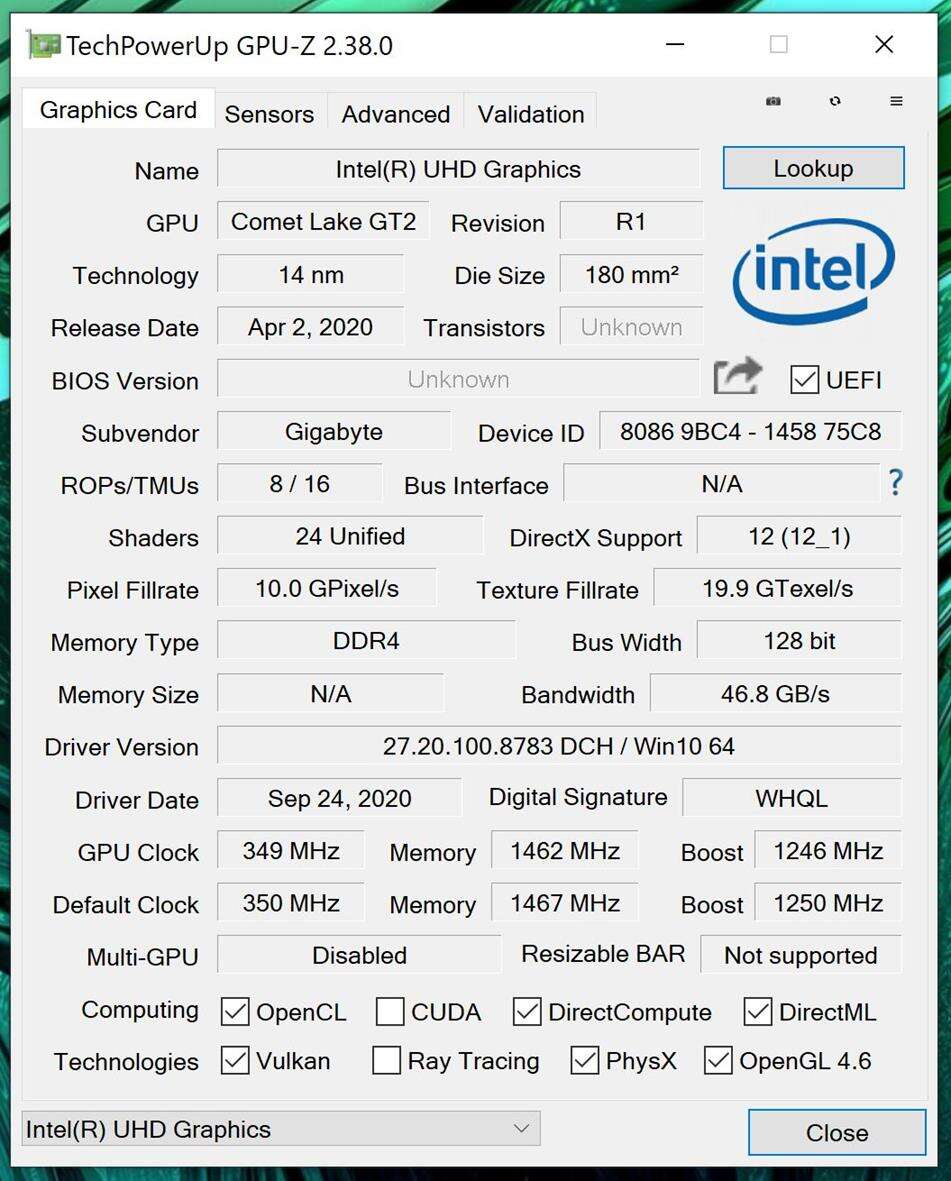Viewport: 951px width, 1181px height.
Task: Click the Close button at bottom
Action: [x=836, y=1133]
